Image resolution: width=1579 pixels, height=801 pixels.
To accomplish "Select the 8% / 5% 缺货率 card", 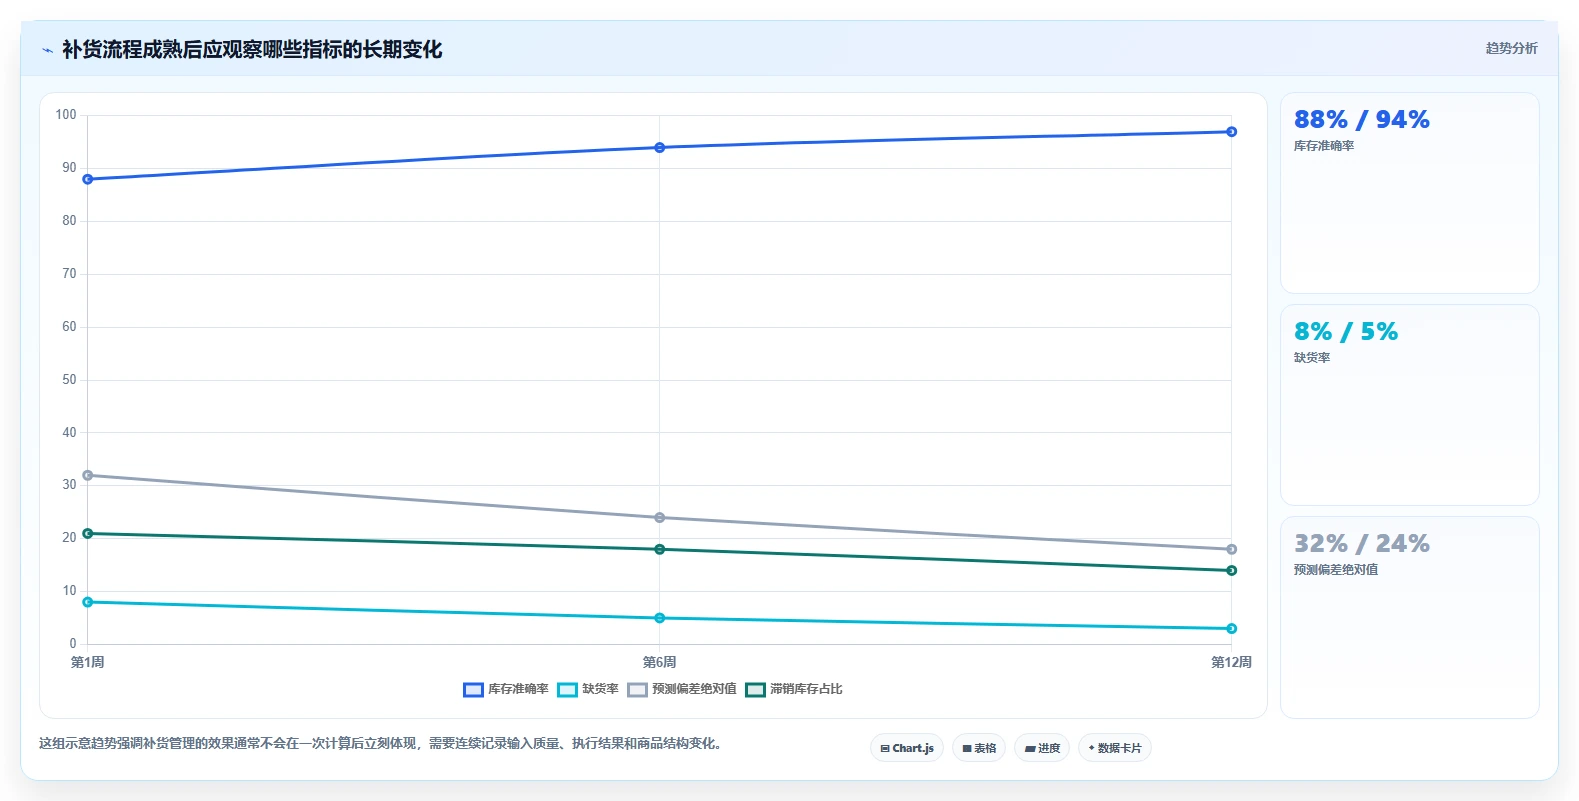I will 1410,405.
